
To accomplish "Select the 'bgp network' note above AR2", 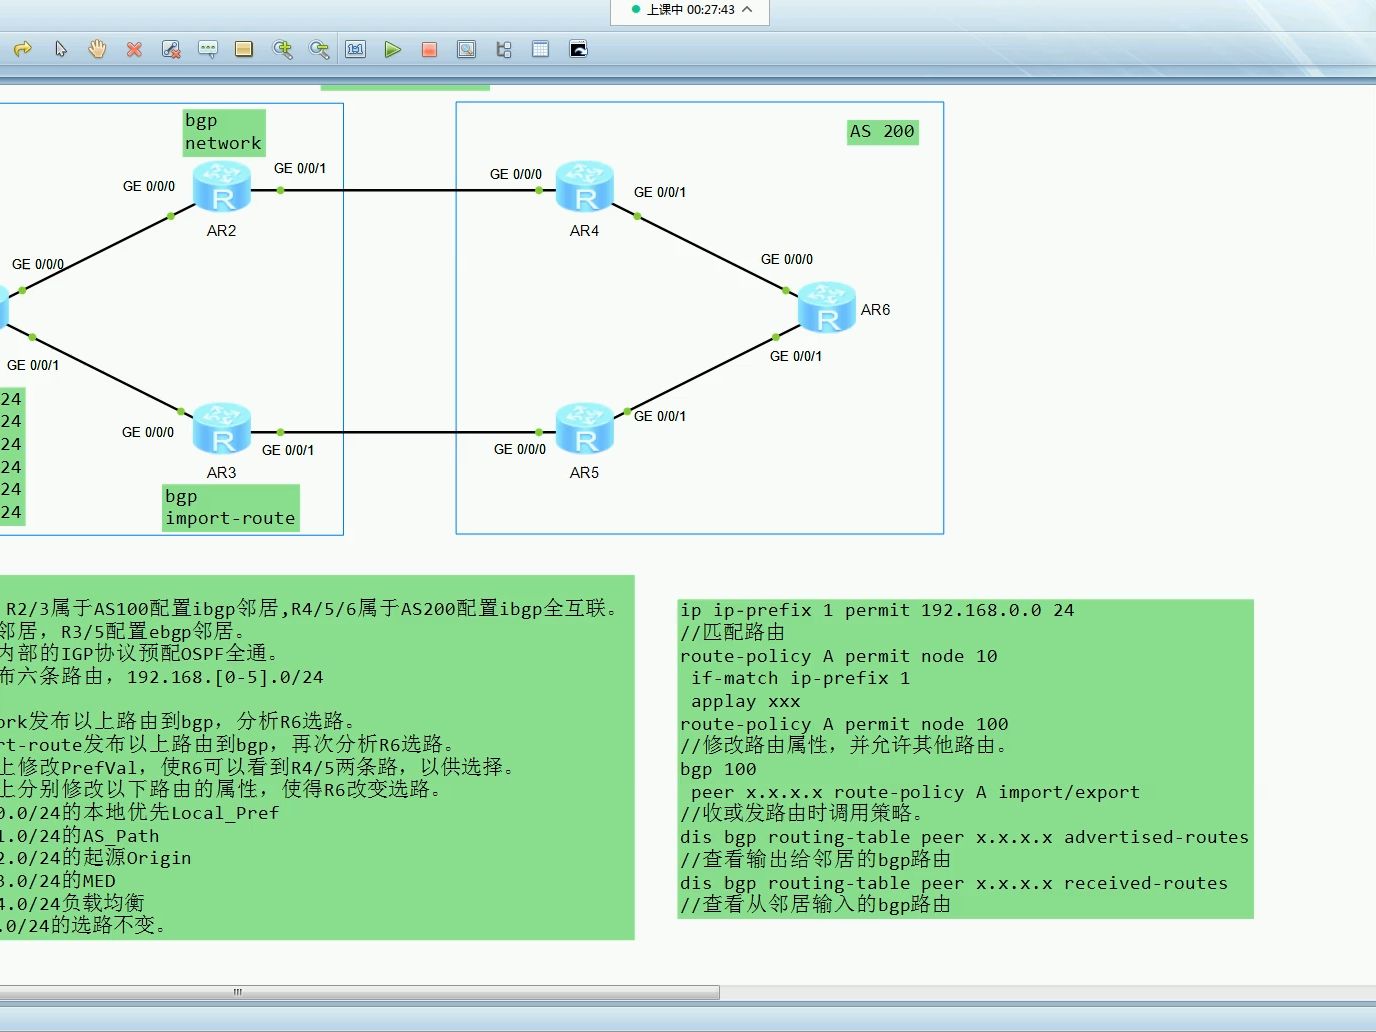I will 224,132.
